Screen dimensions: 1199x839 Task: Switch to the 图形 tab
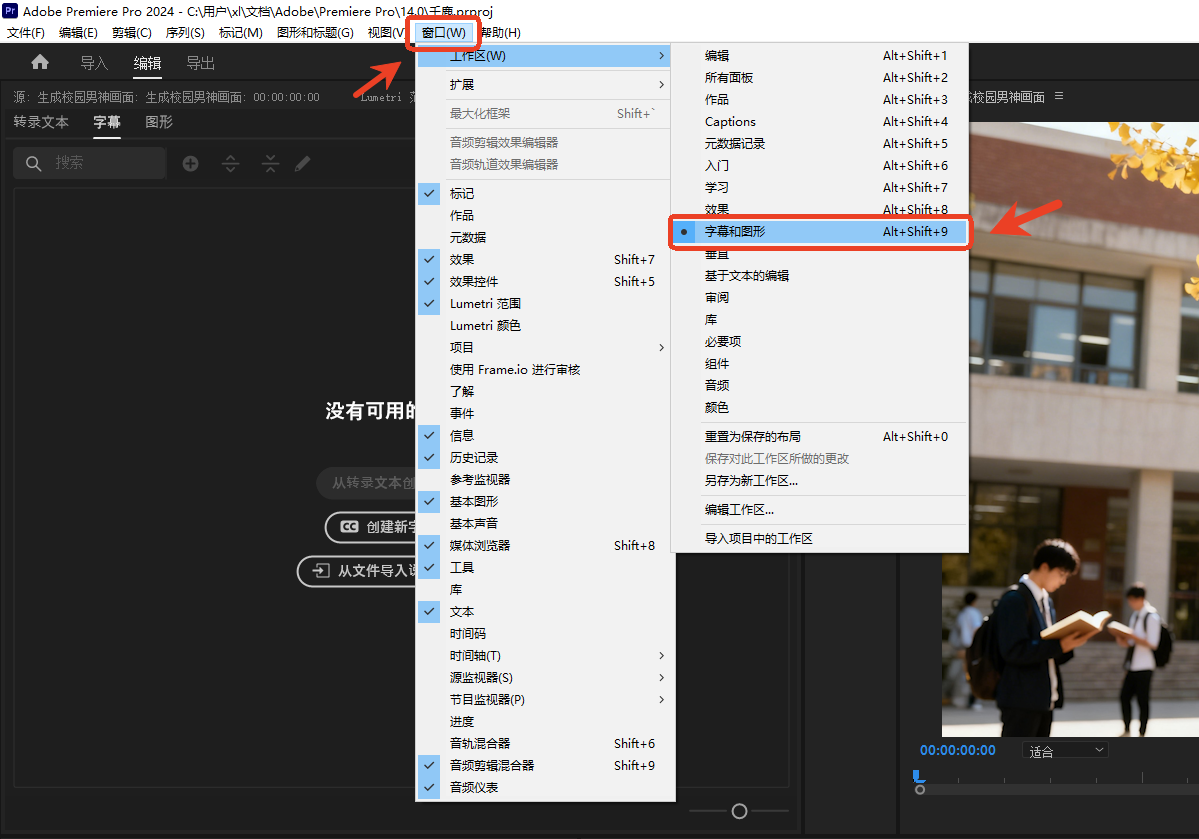point(159,122)
